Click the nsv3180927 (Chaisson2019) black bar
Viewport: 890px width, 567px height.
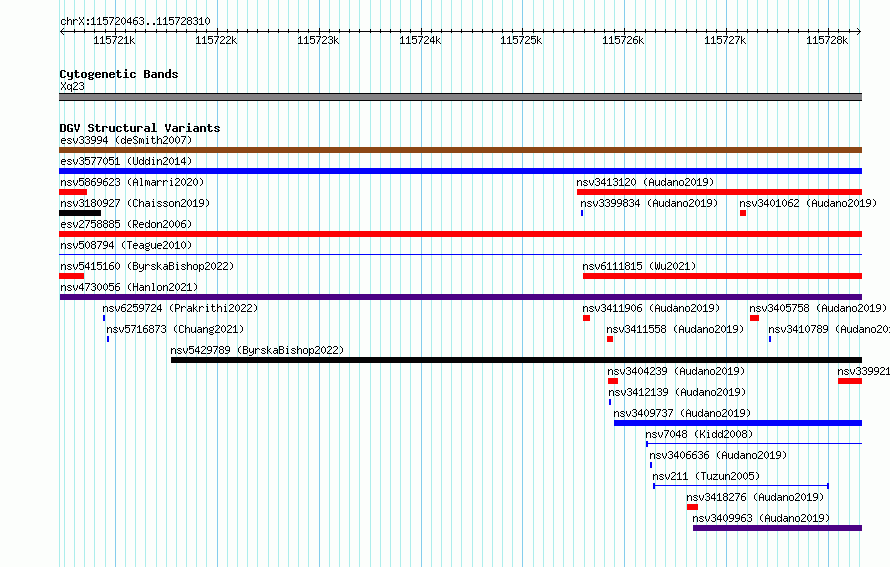pyautogui.click(x=80, y=213)
